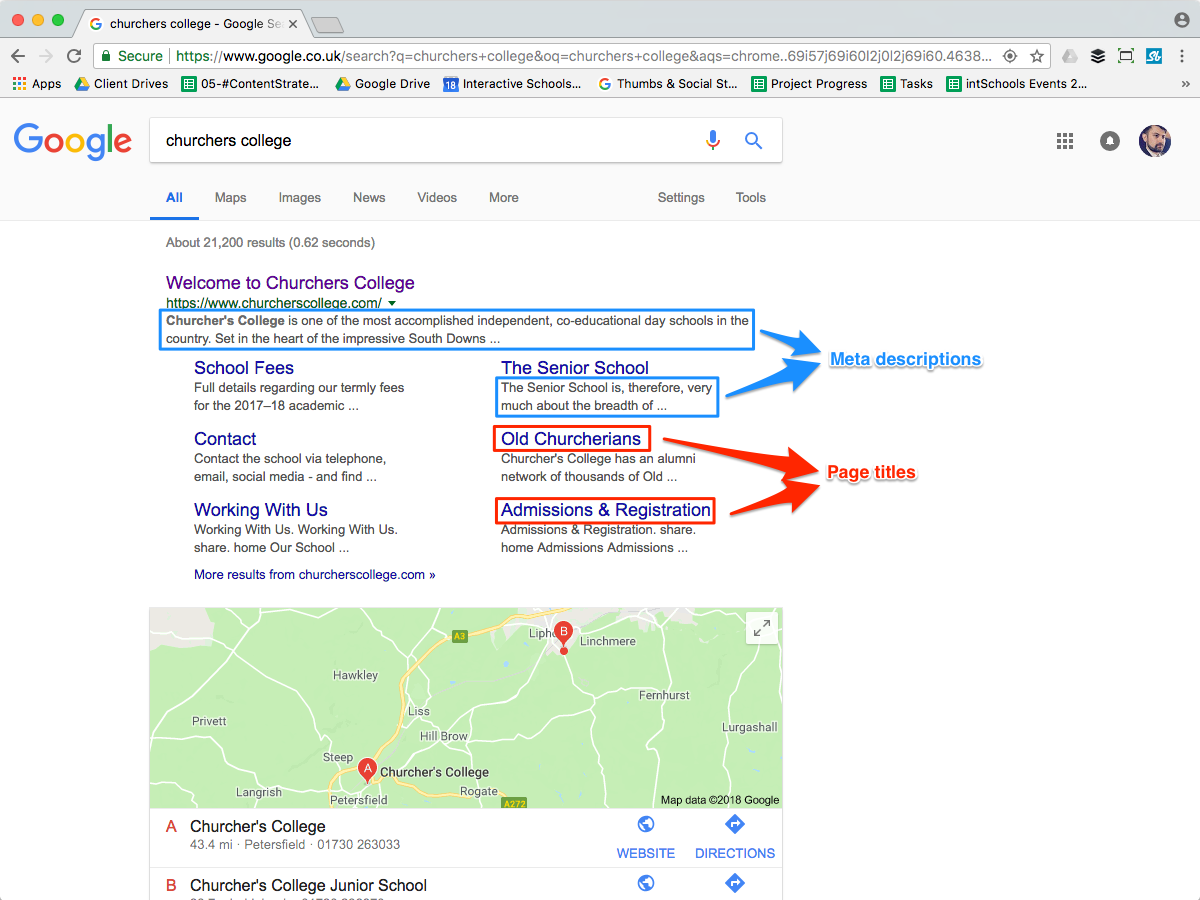Image resolution: width=1200 pixels, height=900 pixels.
Task: Click the Secure padlock site info
Action: point(130,56)
